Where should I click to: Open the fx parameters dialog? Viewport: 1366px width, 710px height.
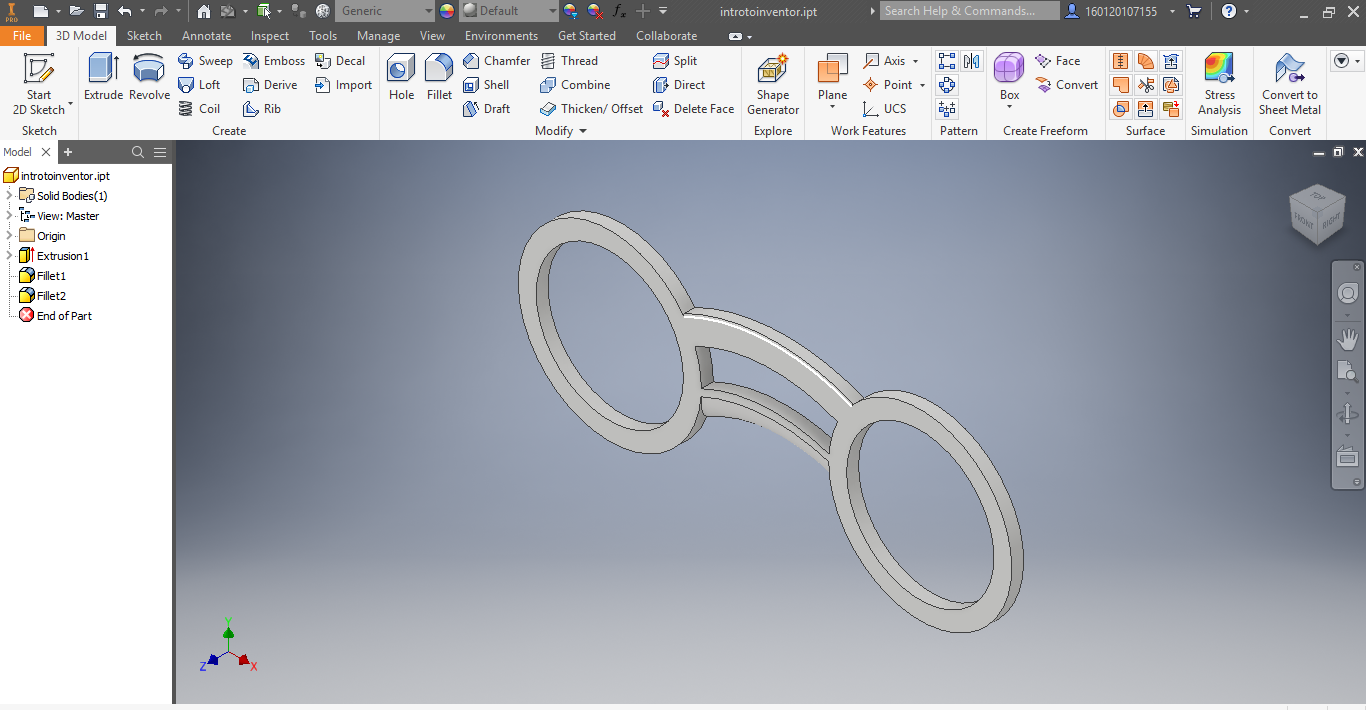[619, 11]
